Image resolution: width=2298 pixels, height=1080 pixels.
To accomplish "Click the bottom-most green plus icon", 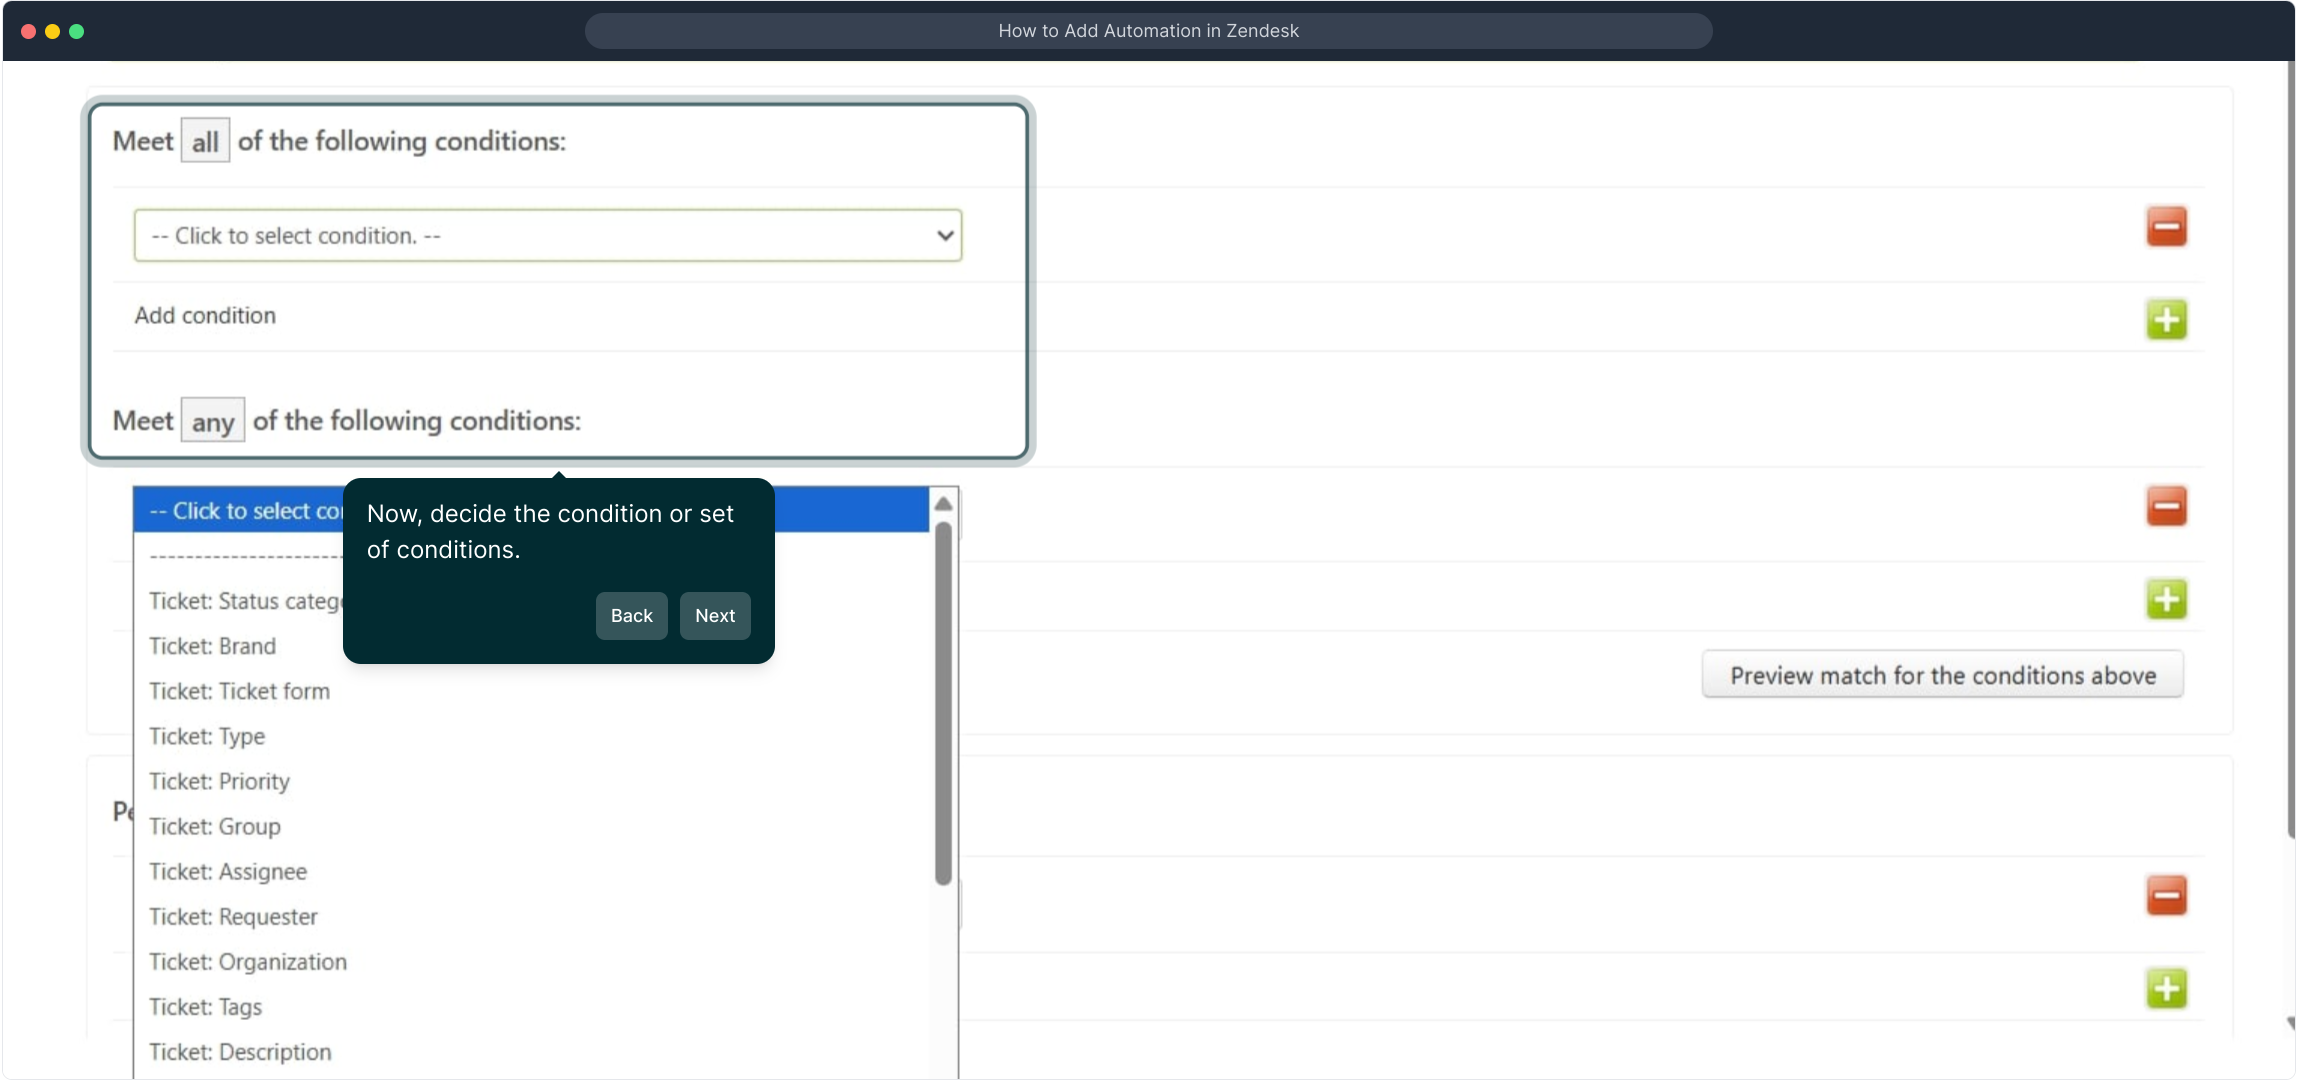I will [x=2166, y=988].
